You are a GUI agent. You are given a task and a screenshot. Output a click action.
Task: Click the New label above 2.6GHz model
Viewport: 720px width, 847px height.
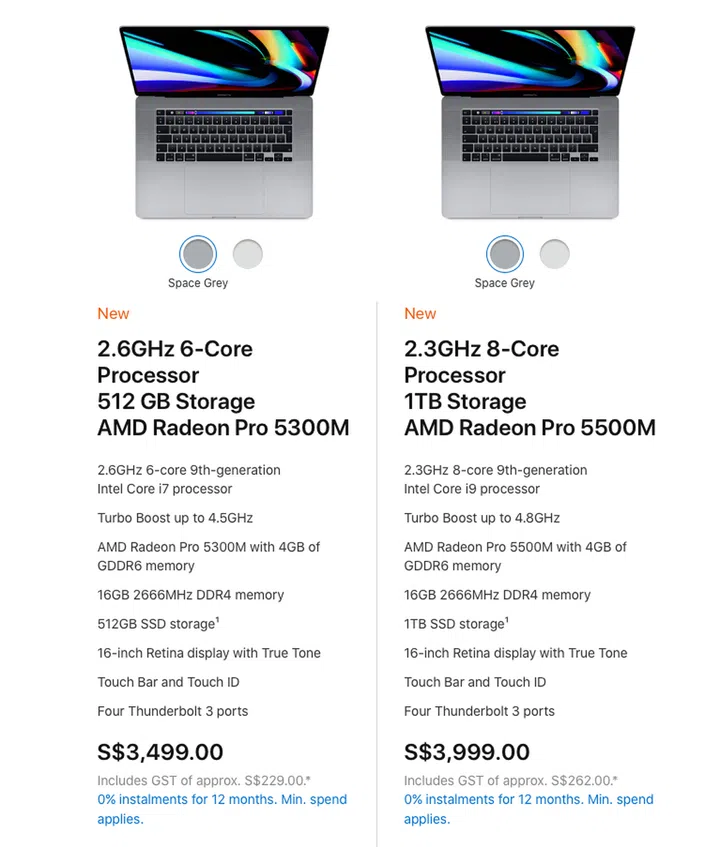pyautogui.click(x=113, y=314)
